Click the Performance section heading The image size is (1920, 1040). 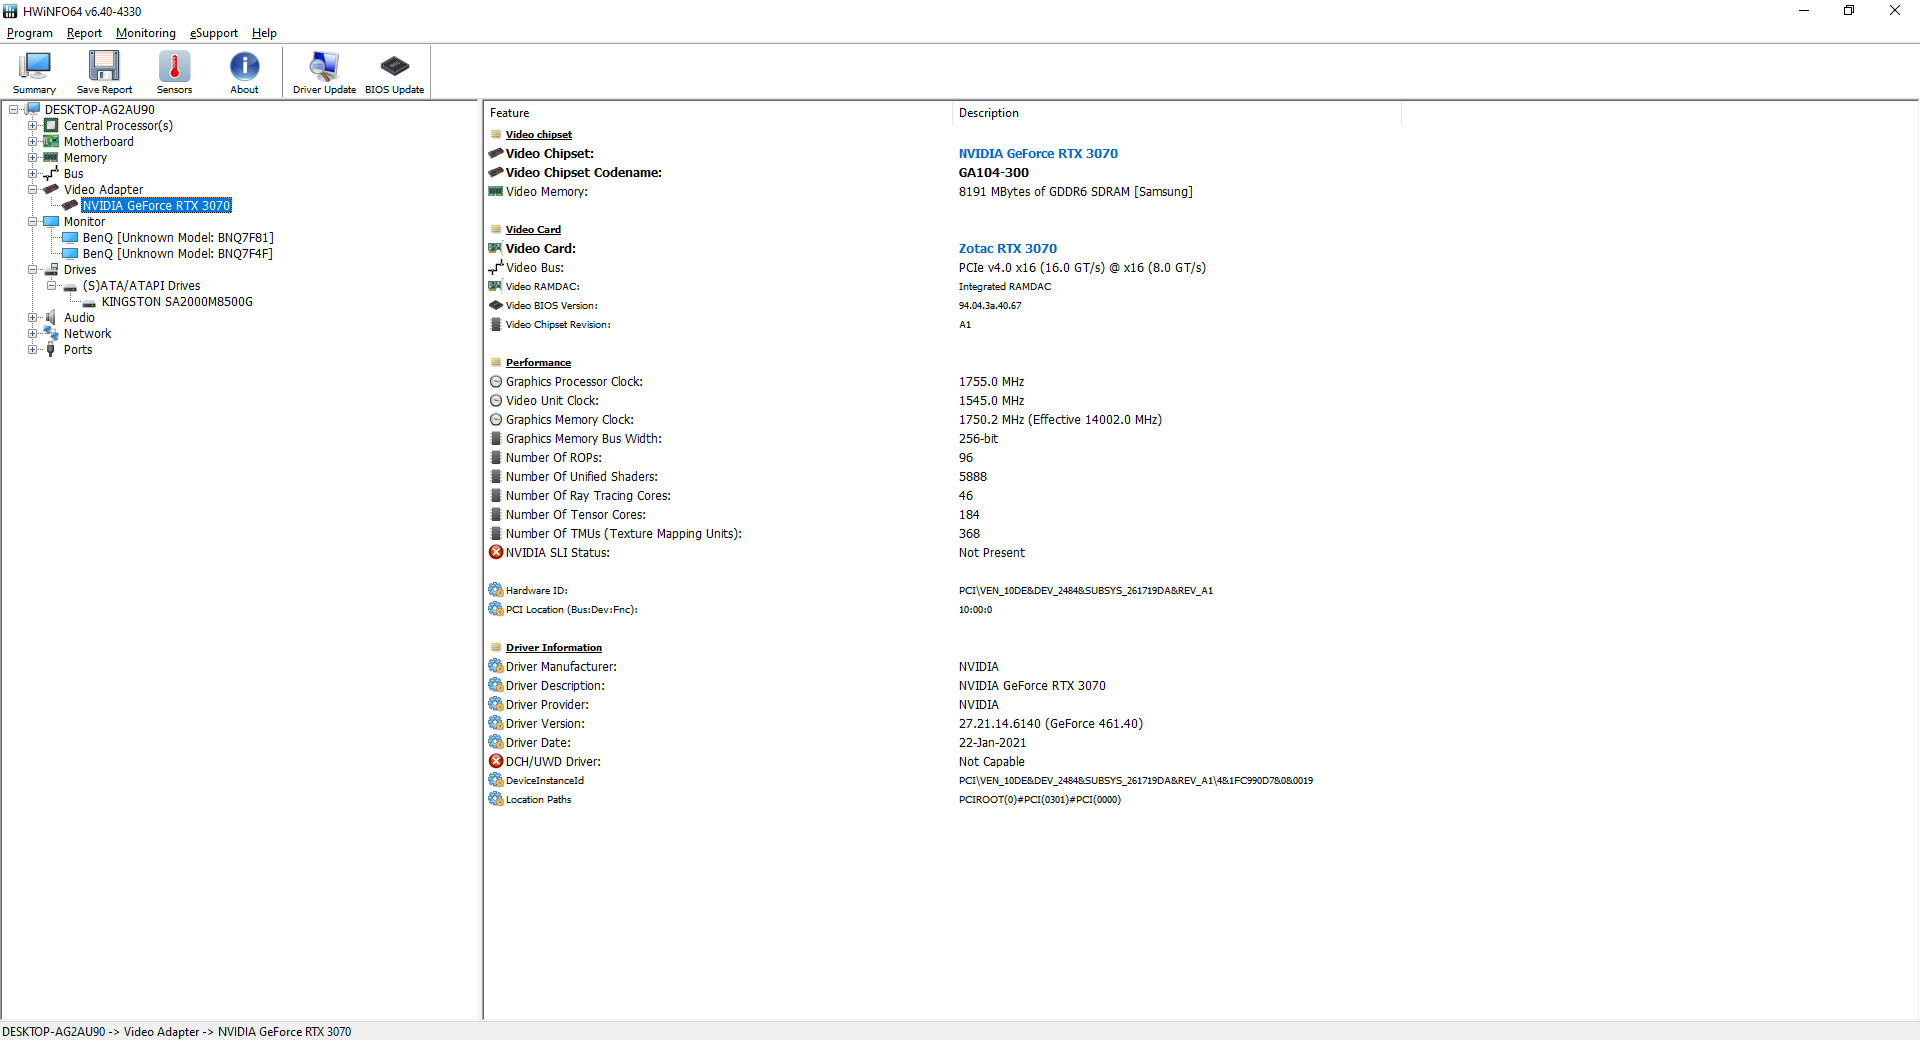pos(538,362)
